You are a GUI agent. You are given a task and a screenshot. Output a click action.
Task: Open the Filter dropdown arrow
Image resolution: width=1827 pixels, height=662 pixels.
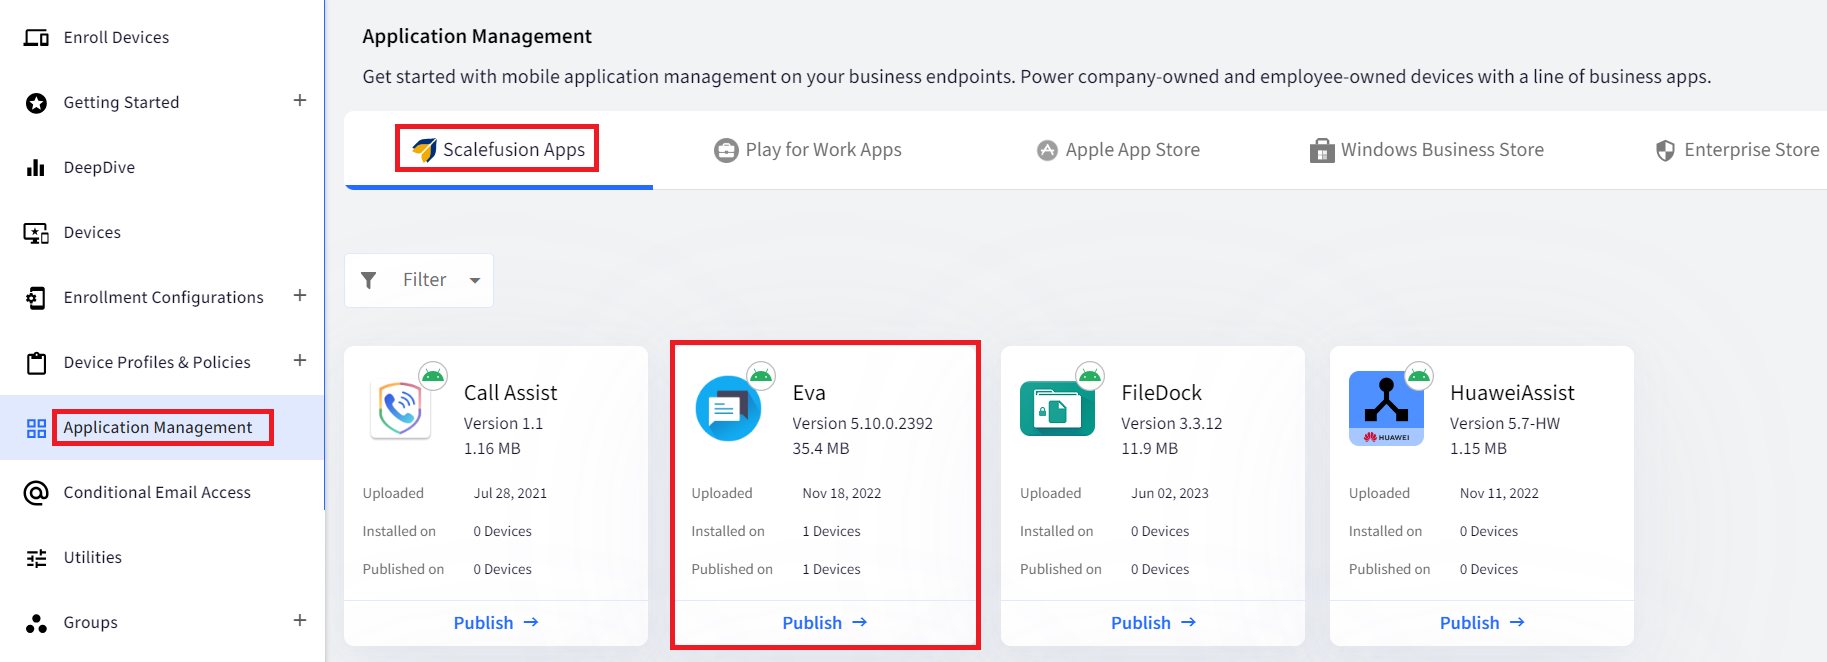(x=475, y=281)
